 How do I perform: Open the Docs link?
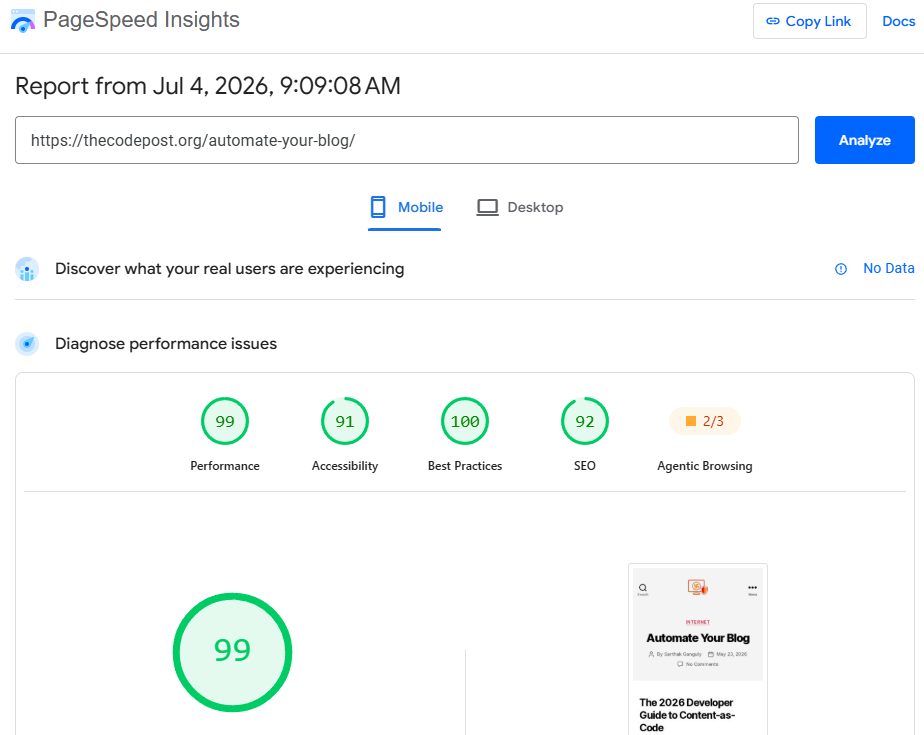898,21
